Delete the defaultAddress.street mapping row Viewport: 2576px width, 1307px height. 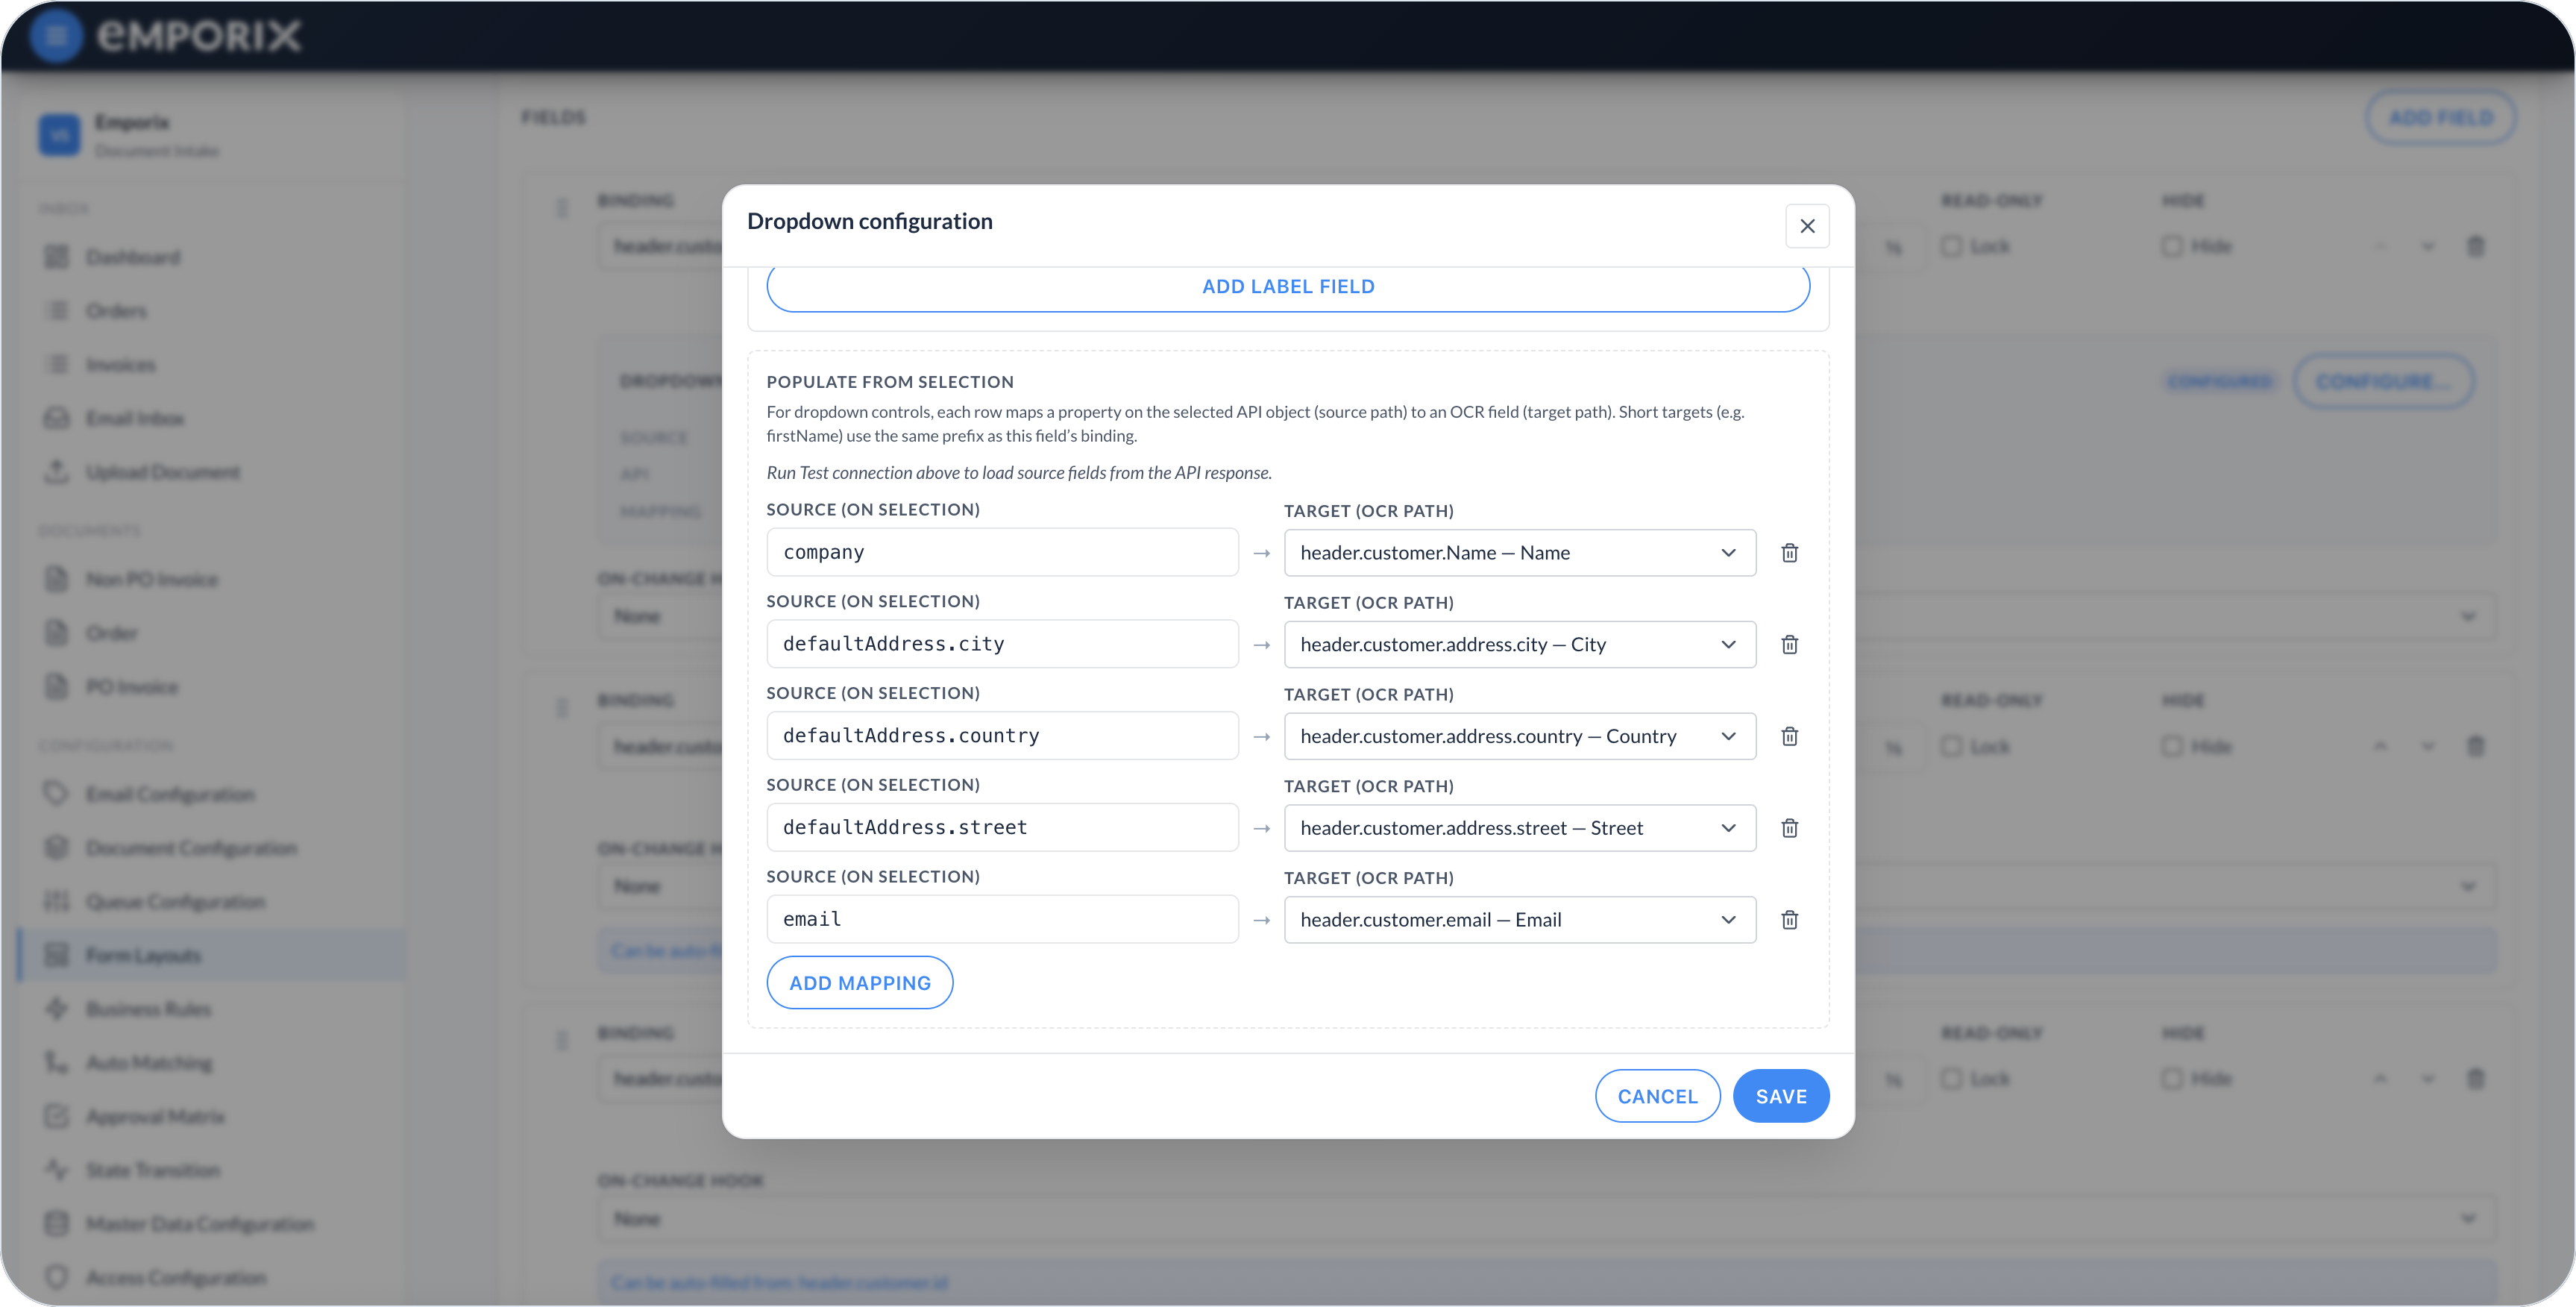(x=1789, y=828)
